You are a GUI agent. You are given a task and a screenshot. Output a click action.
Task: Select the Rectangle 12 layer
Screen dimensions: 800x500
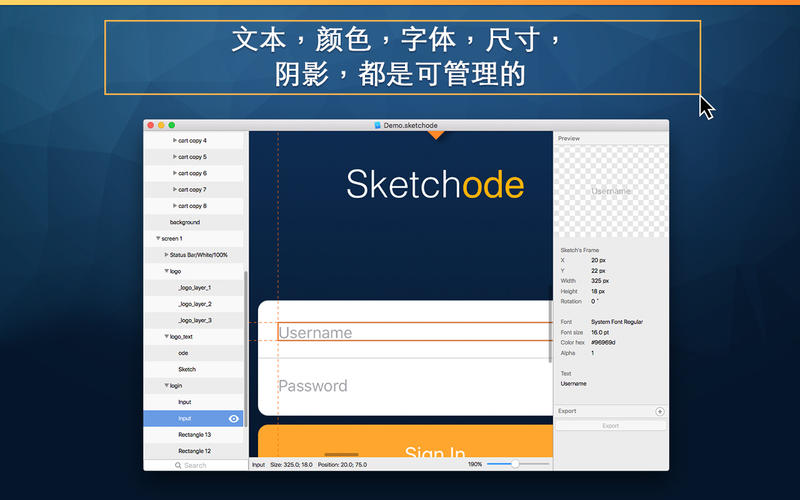tap(194, 451)
